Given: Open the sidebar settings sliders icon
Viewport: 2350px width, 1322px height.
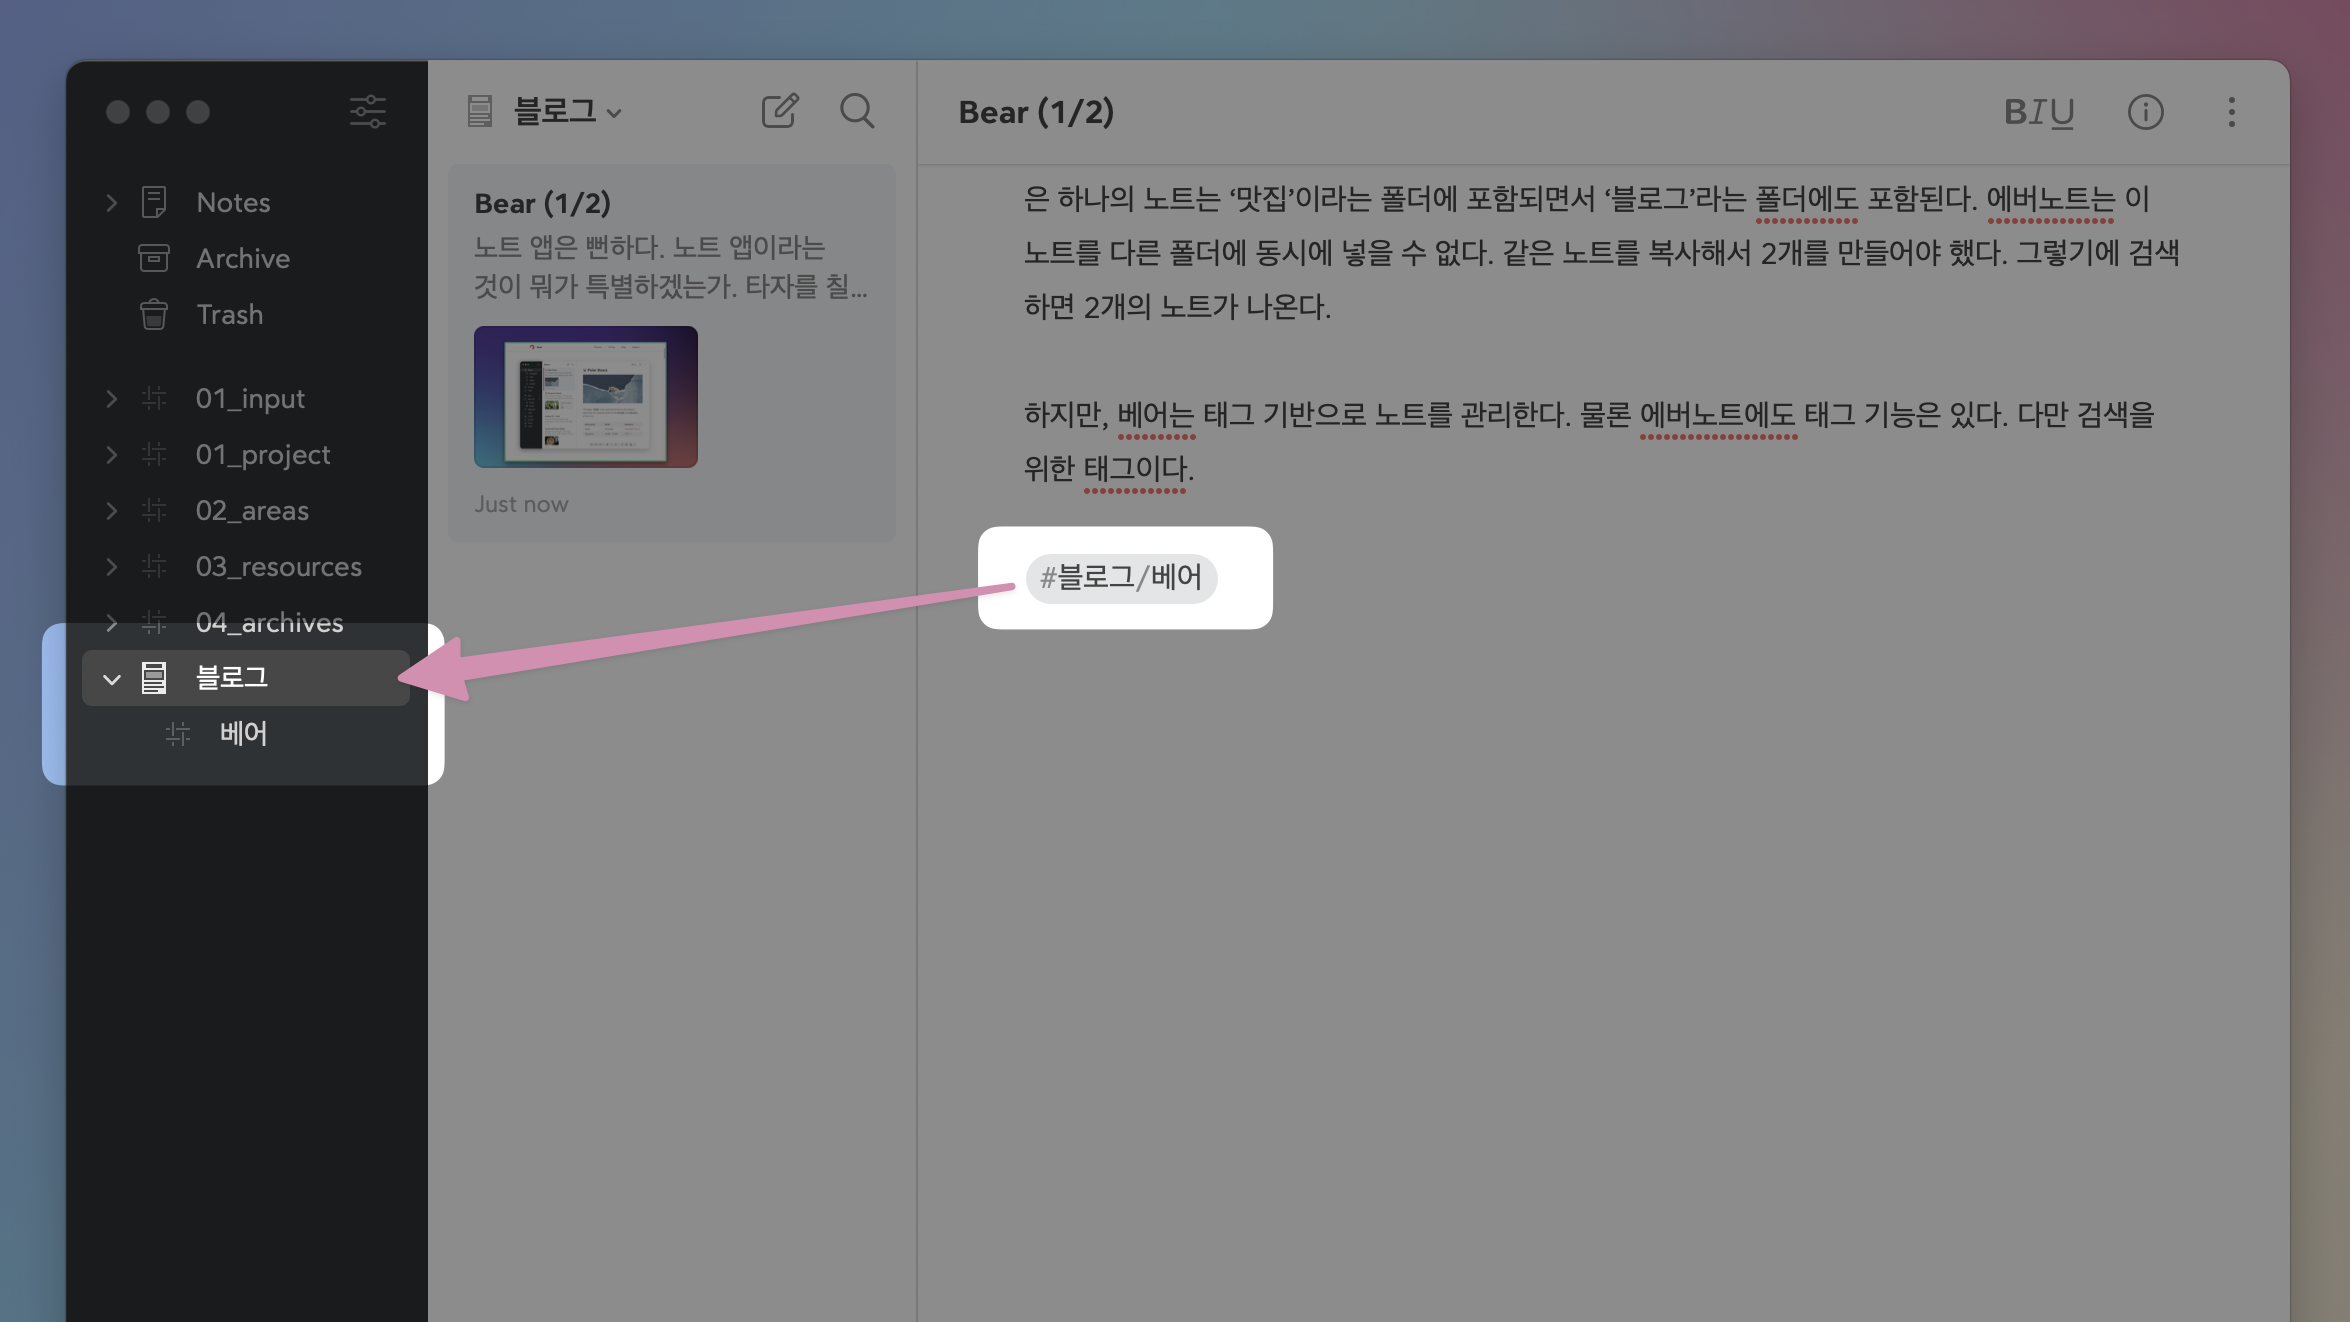Looking at the screenshot, I should coord(368,111).
